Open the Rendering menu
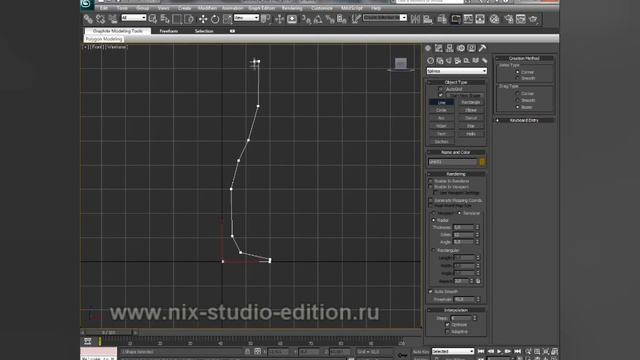This screenshot has height=360, width=640. click(292, 8)
